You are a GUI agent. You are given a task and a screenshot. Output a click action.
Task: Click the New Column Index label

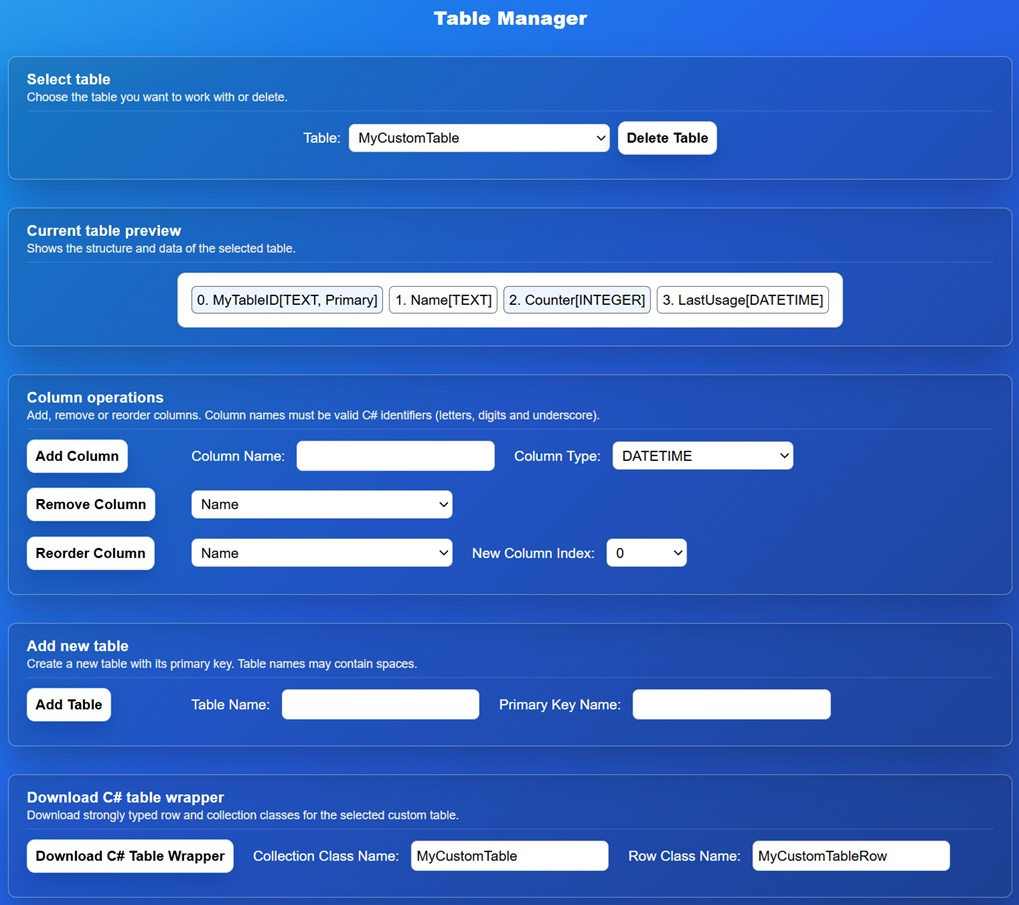[x=533, y=553]
